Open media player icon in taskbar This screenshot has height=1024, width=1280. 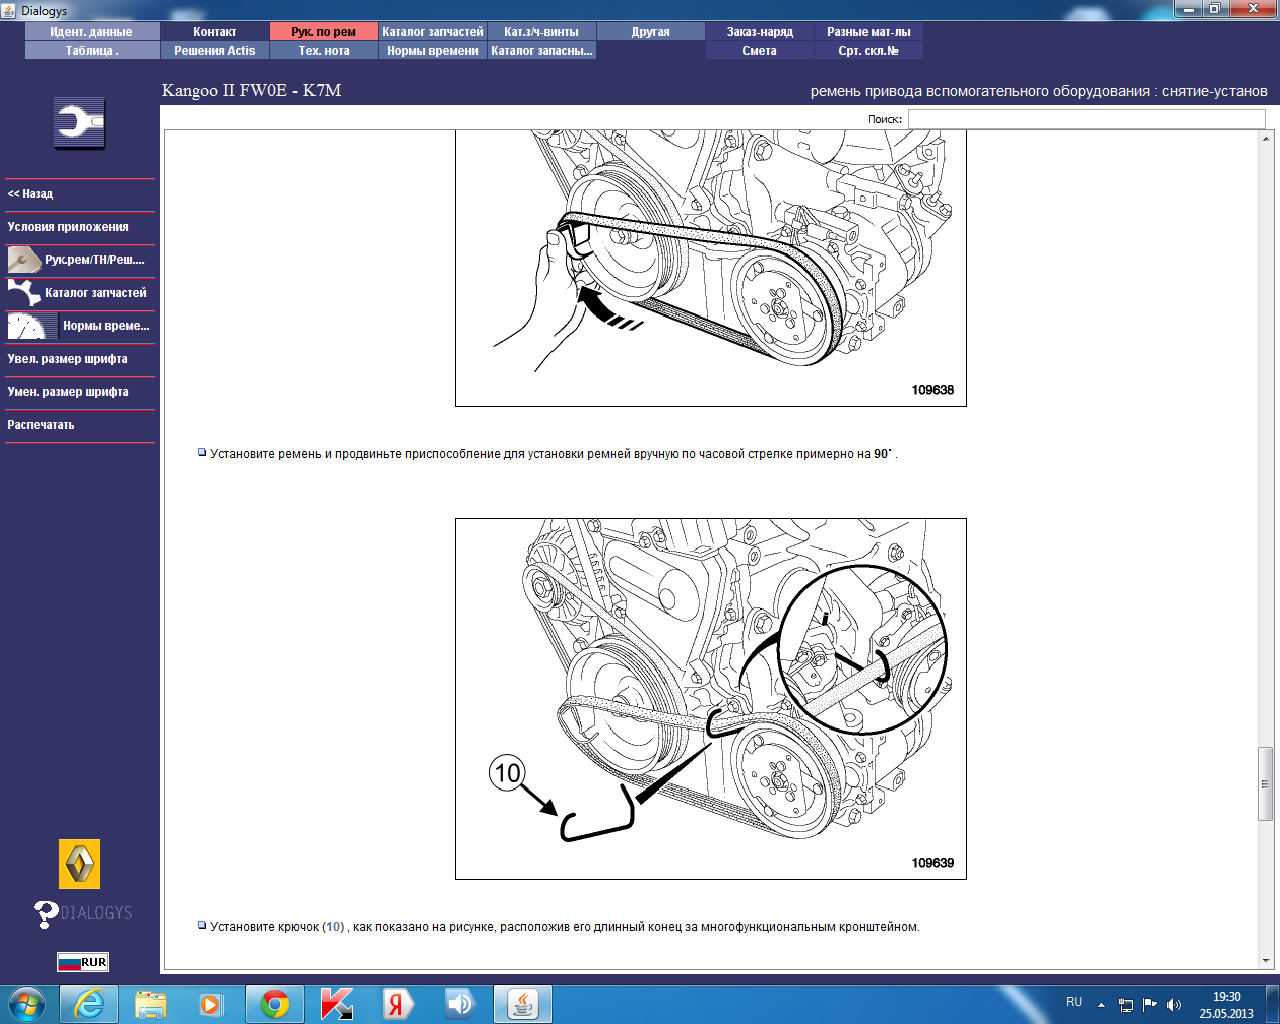tap(212, 1004)
